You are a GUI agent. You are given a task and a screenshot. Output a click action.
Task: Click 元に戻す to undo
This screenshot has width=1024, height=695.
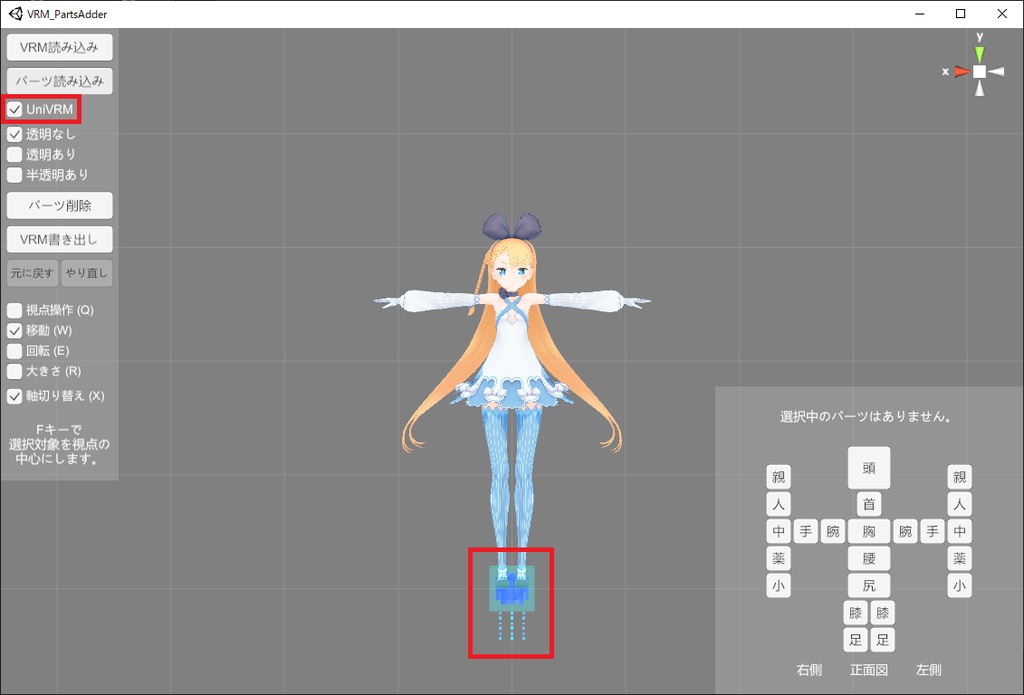point(31,272)
